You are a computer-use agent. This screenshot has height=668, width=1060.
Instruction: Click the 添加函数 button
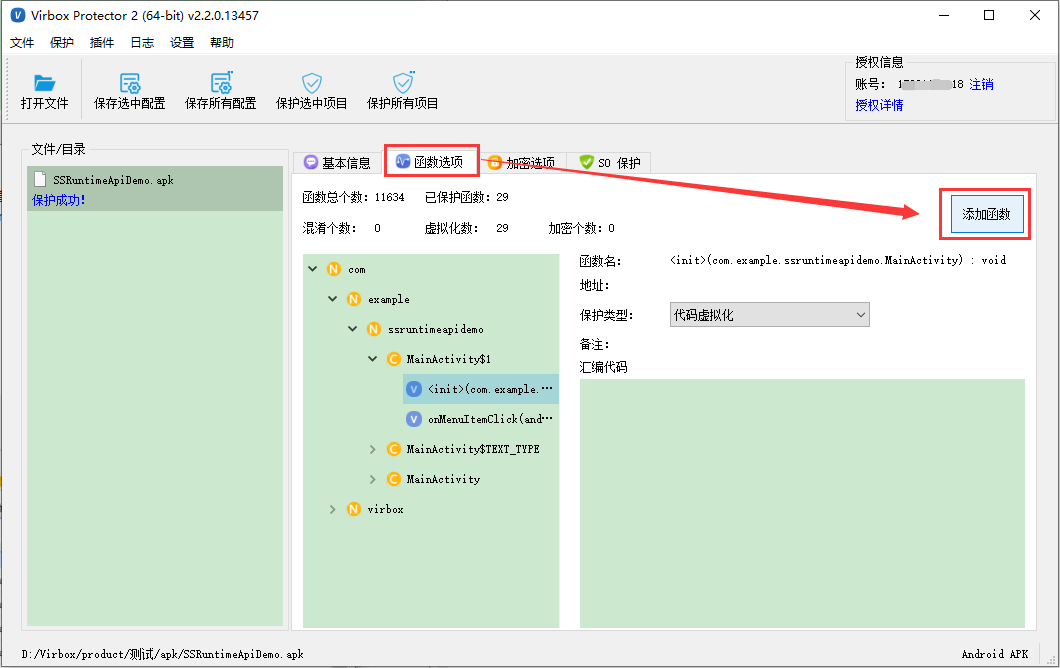pos(986,214)
